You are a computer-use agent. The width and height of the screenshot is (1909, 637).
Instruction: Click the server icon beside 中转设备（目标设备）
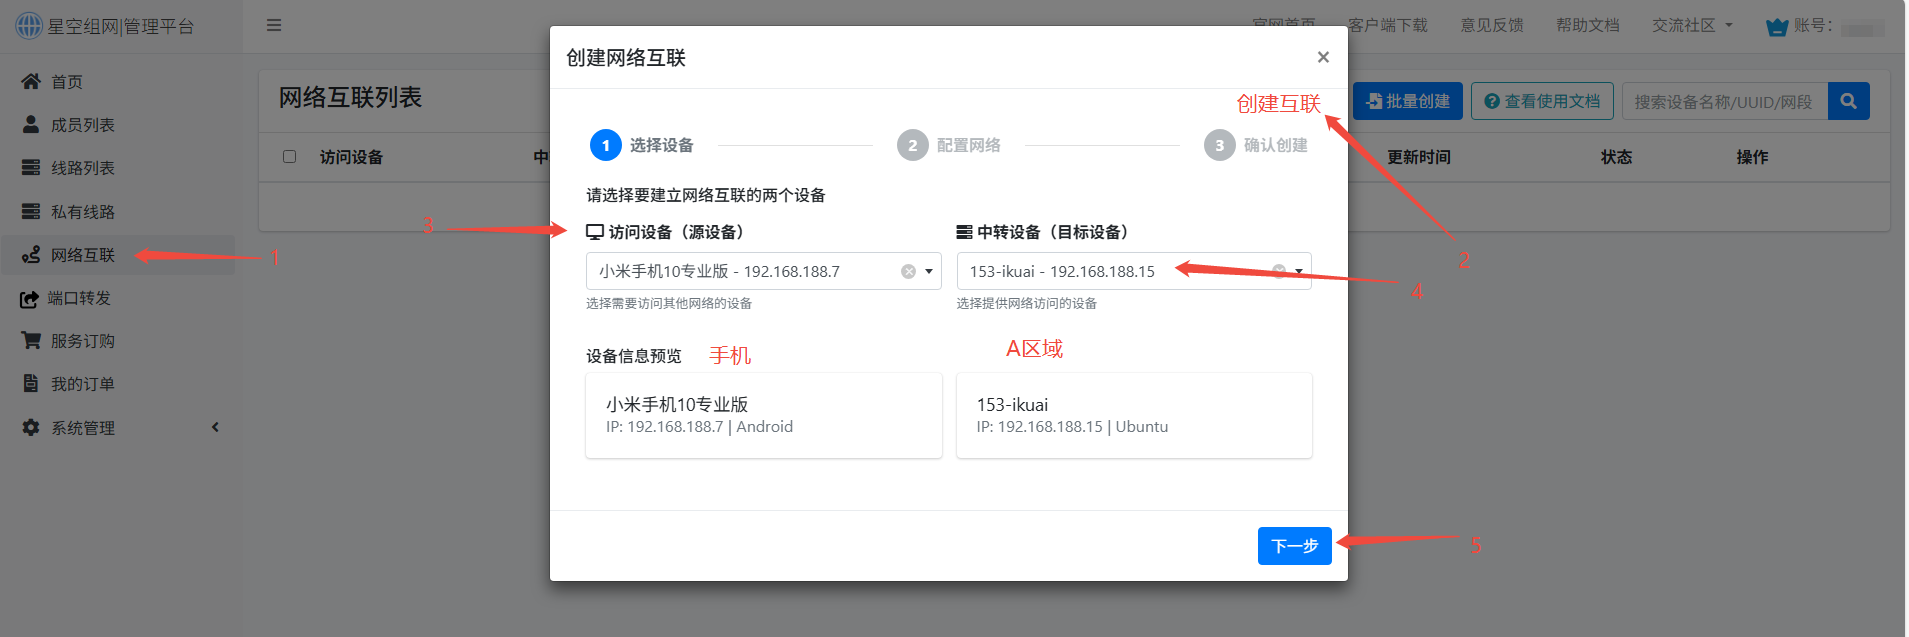click(964, 232)
